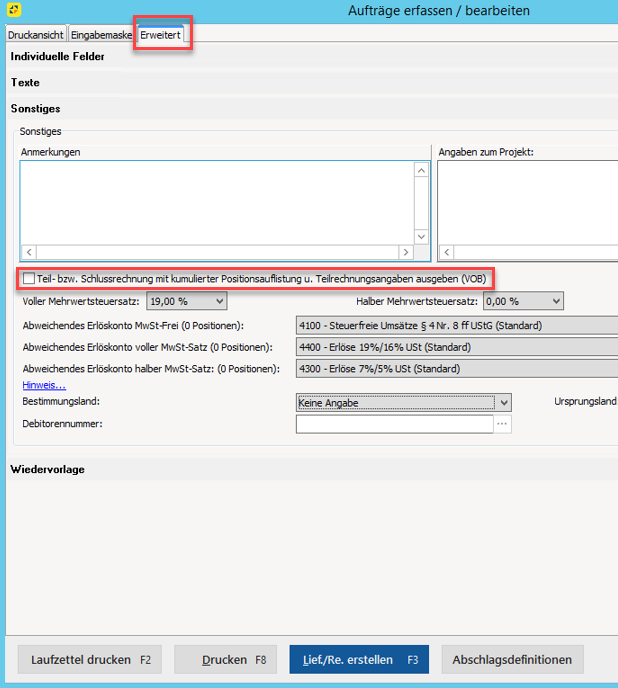Image resolution: width=618 pixels, height=688 pixels.
Task: Open the Voller Mehrwertsteuersatz dropdown
Action: 219,301
